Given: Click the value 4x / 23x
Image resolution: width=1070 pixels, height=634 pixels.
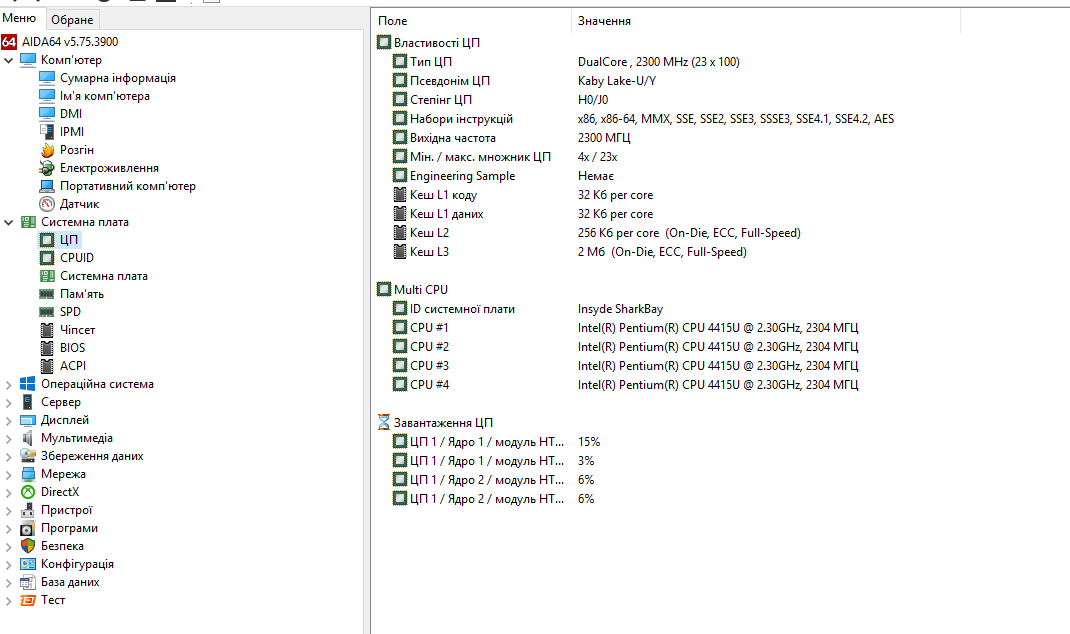Looking at the screenshot, I should pyautogui.click(x=597, y=157).
